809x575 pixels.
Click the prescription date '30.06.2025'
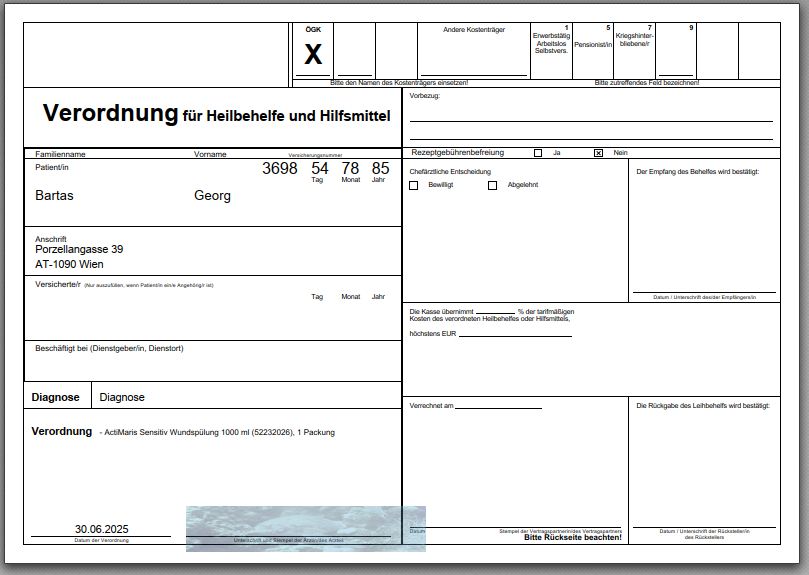101,529
